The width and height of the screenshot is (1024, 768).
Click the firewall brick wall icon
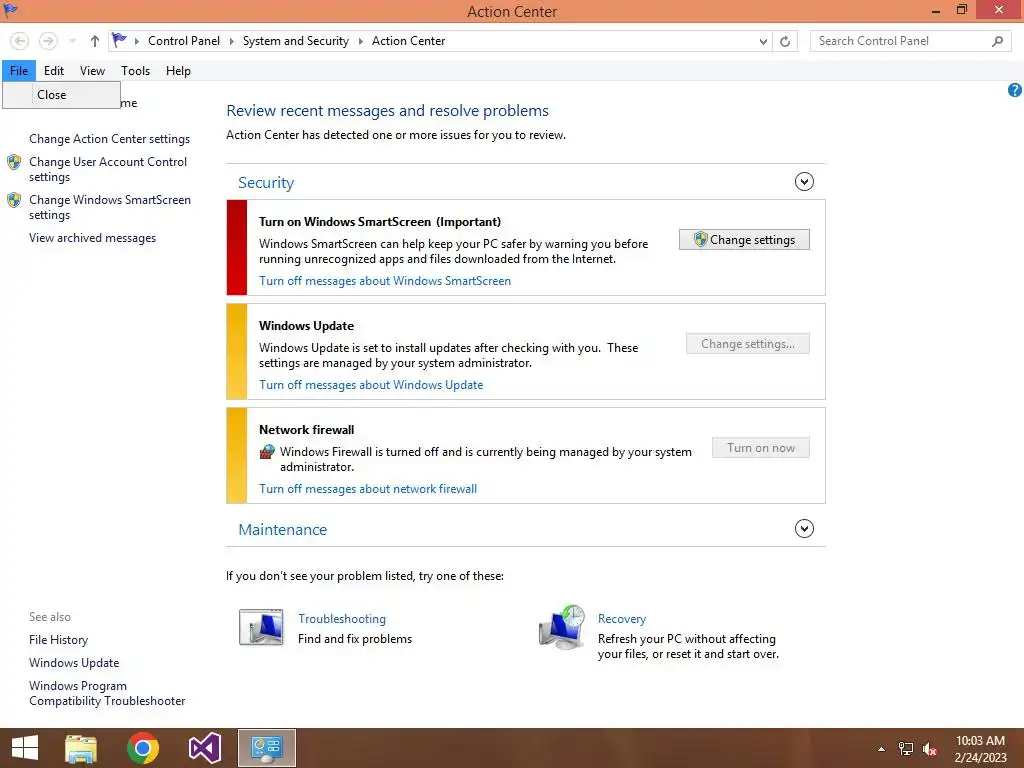pyautogui.click(x=267, y=451)
